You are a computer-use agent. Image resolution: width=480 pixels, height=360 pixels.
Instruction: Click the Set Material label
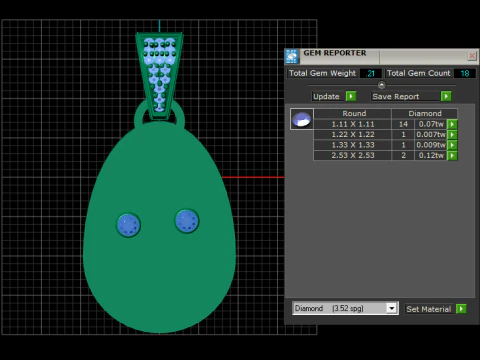pos(429,309)
